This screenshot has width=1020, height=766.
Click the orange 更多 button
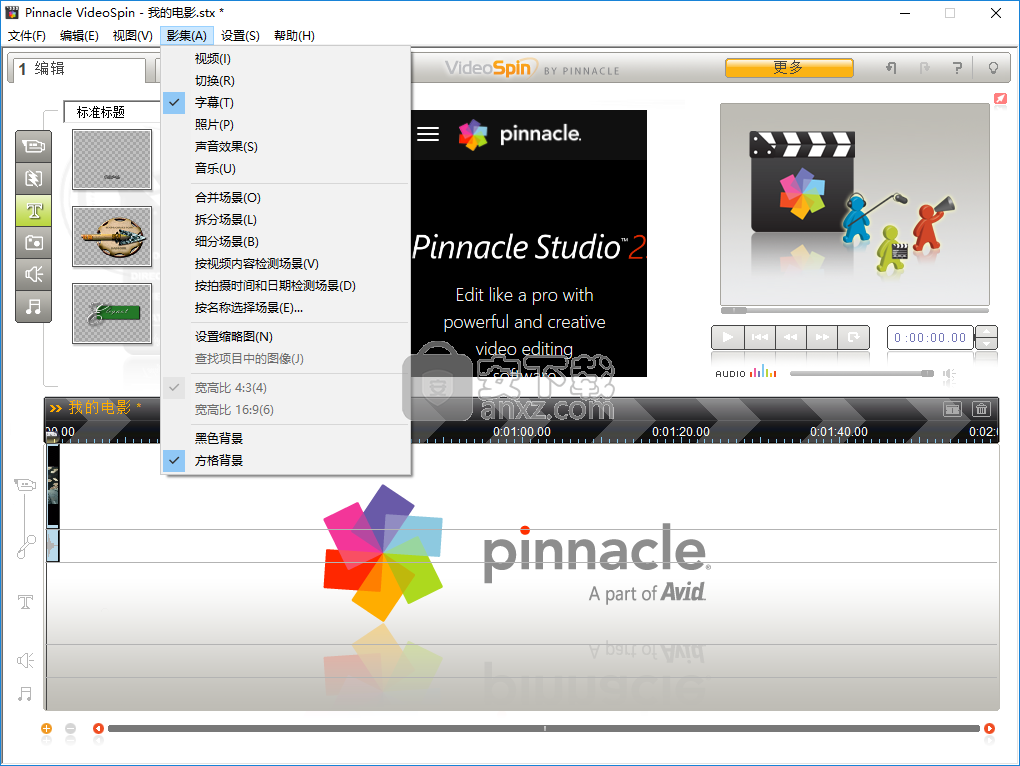(x=789, y=68)
